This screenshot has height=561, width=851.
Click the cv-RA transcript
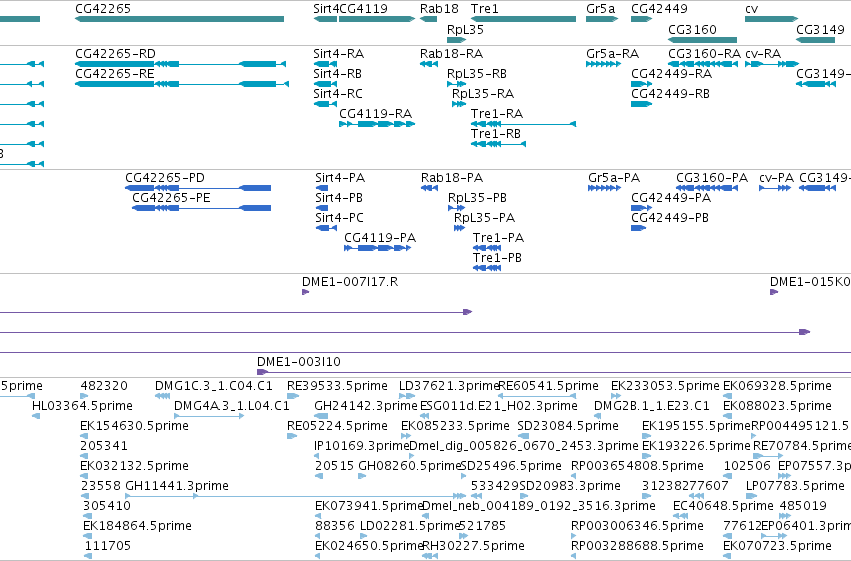tap(772, 64)
